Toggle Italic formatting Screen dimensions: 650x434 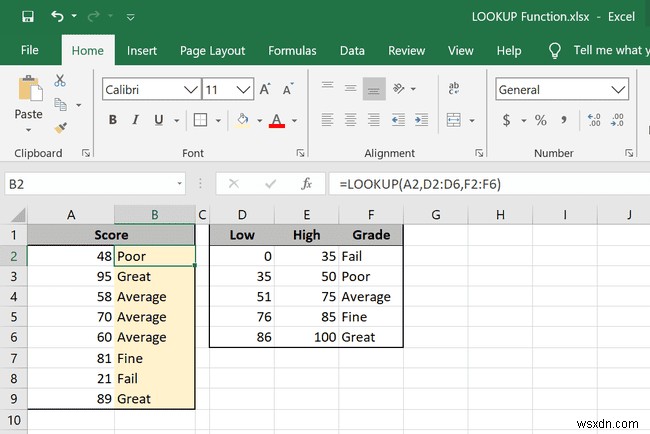(135, 120)
